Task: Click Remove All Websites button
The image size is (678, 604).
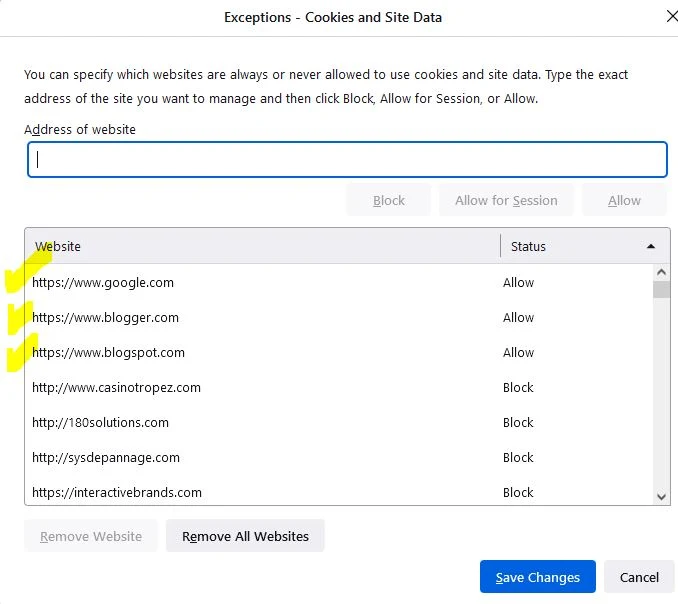Action: click(x=245, y=536)
